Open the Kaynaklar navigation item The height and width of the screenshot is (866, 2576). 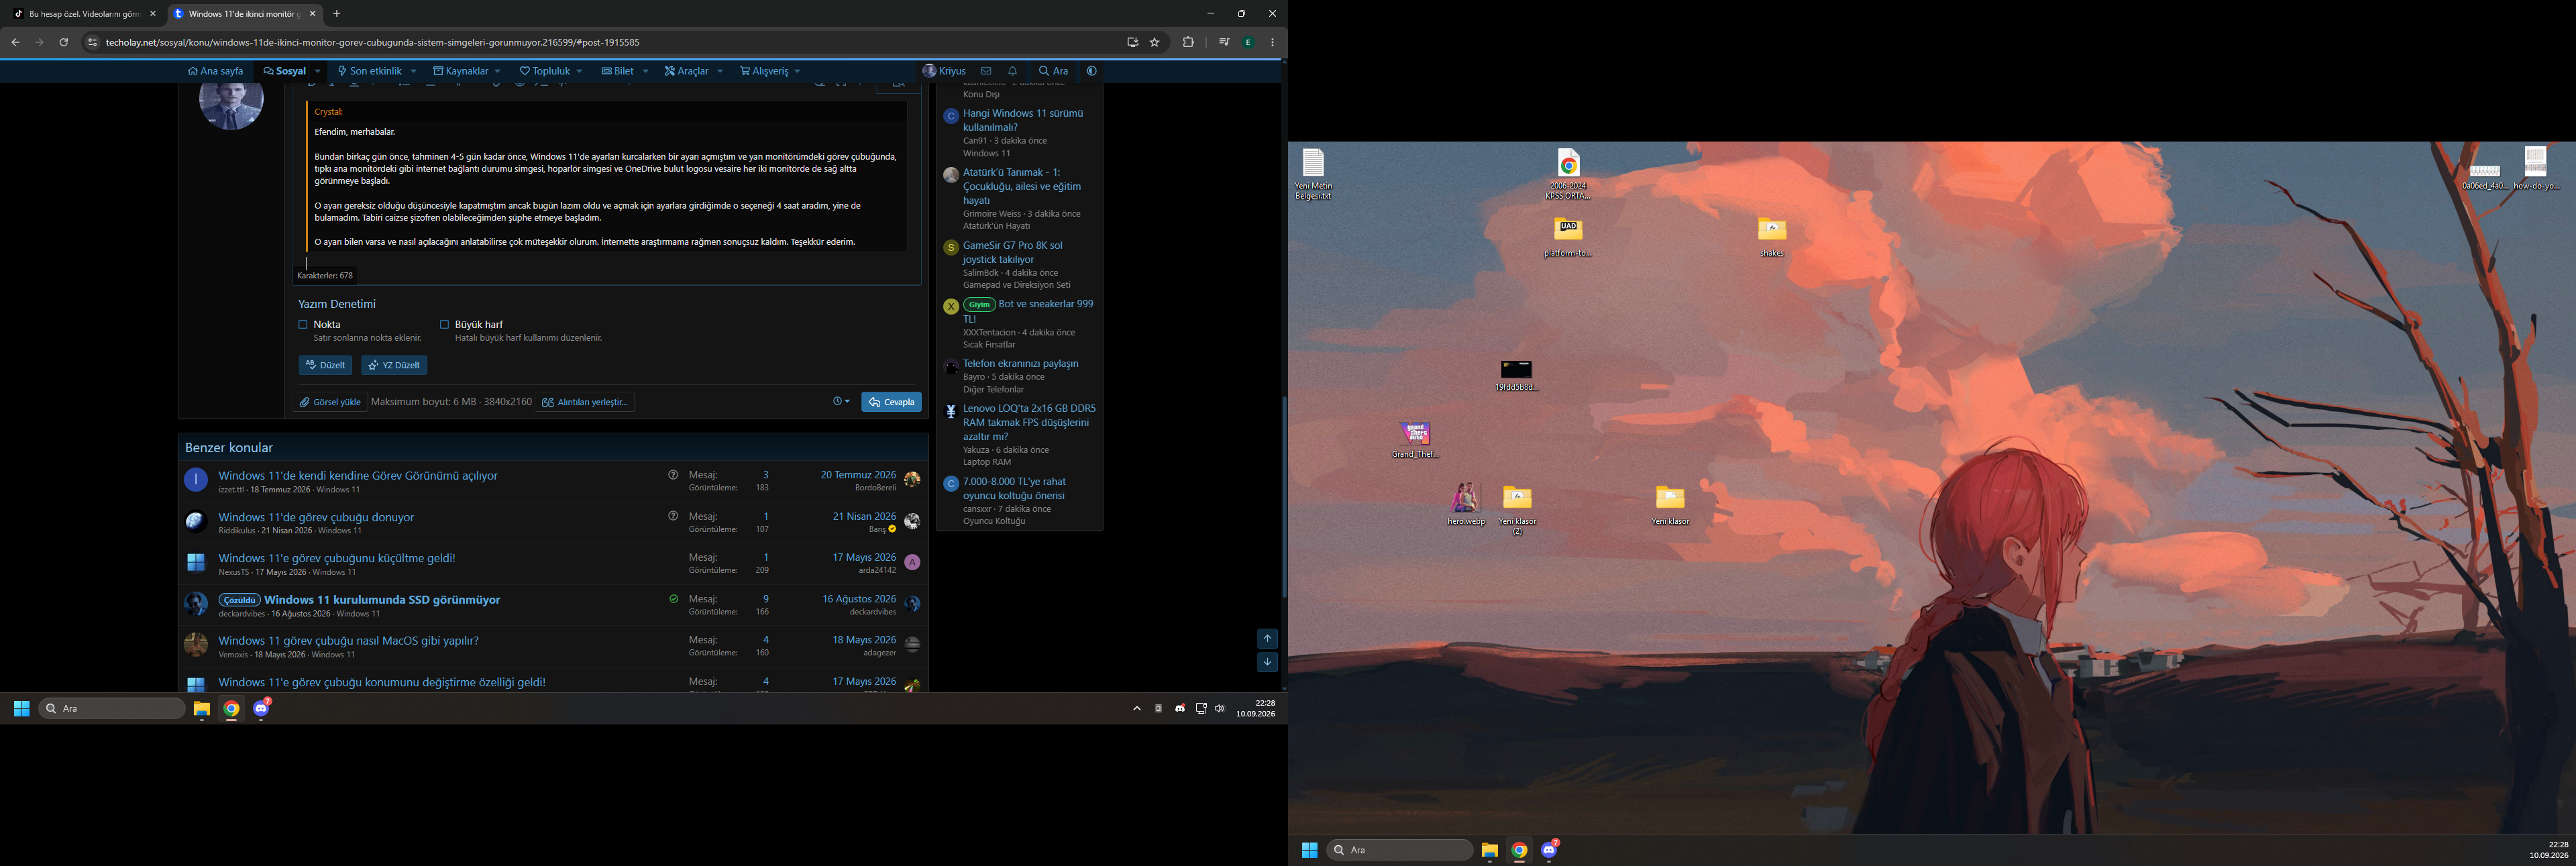[x=460, y=71]
